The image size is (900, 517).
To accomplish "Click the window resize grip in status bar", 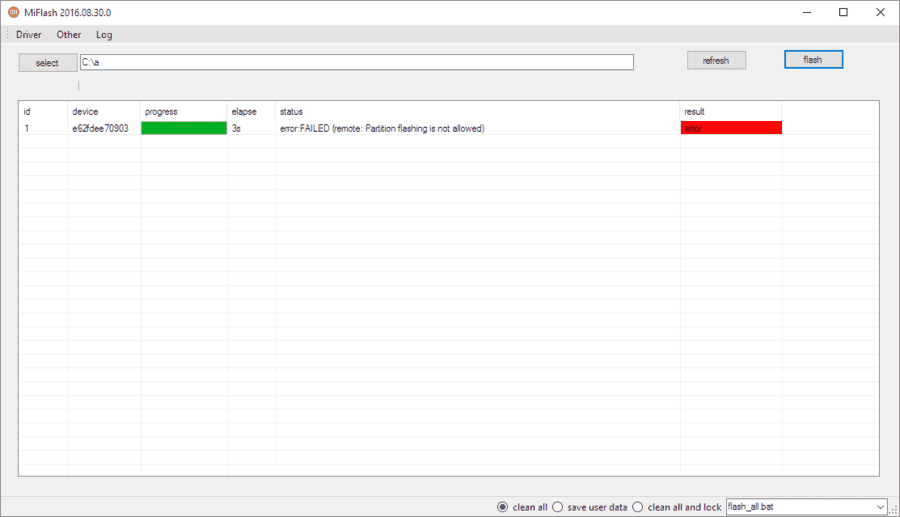I will (894, 509).
